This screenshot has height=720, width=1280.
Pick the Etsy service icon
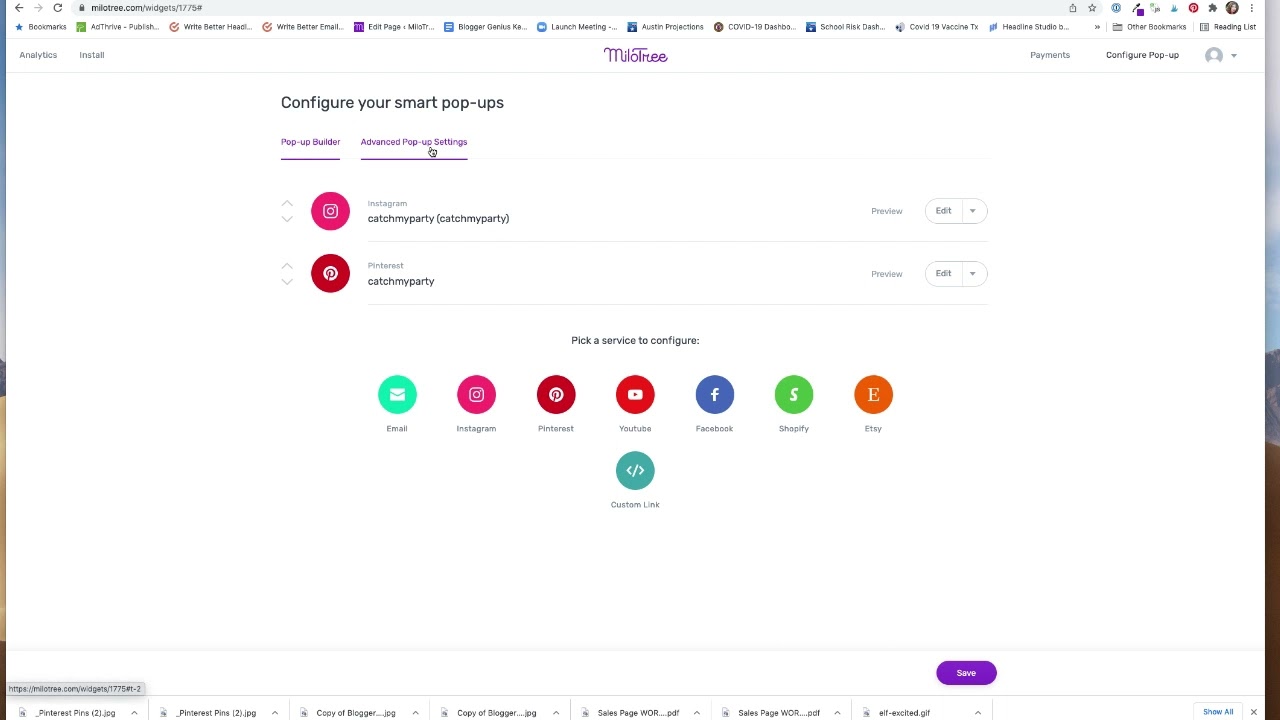coord(873,394)
